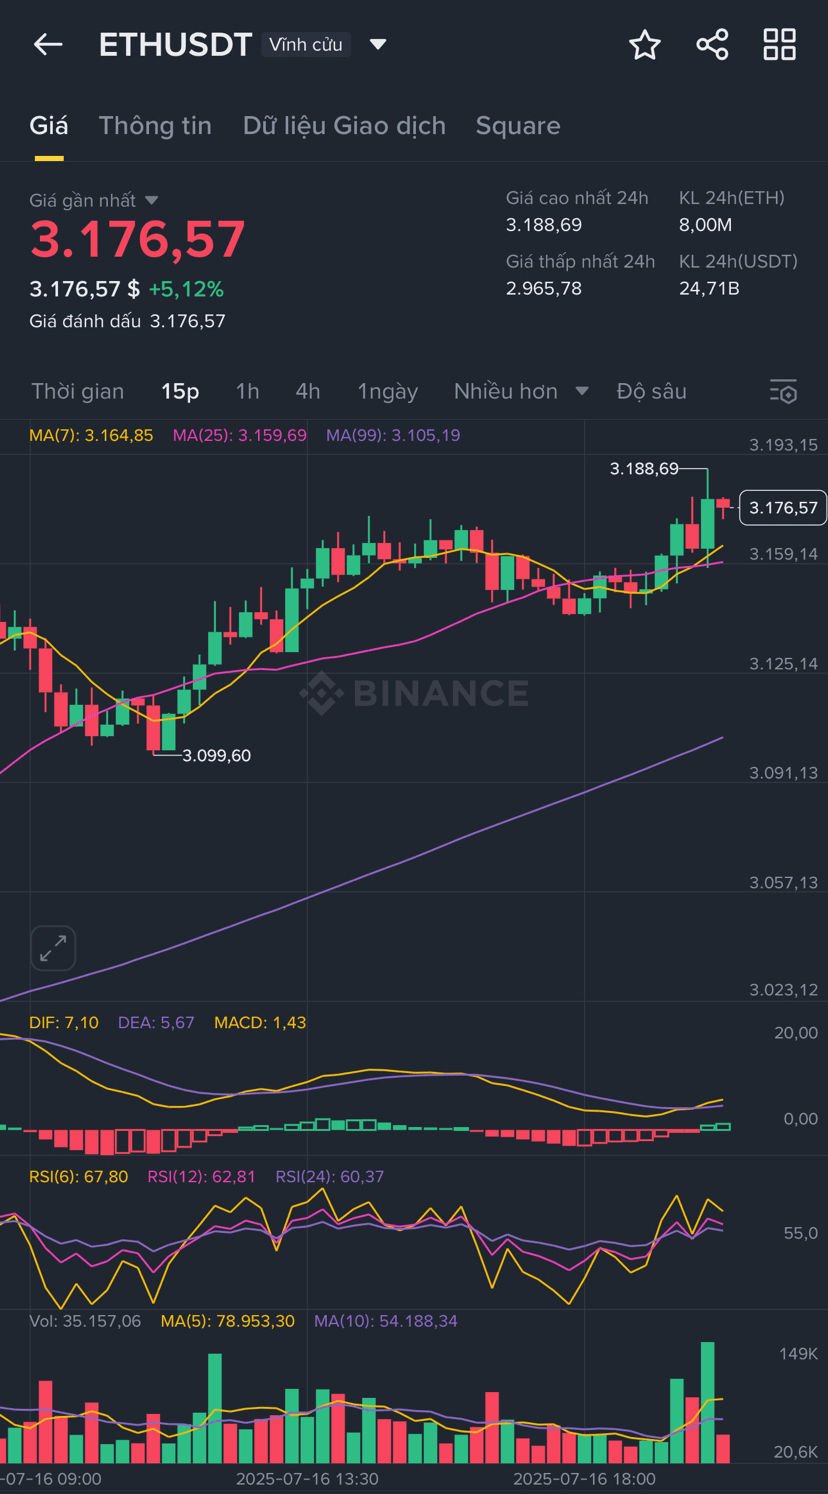This screenshot has width=828, height=1494.
Task: Tap the DEA: 5,67 value
Action: click(x=156, y=1022)
